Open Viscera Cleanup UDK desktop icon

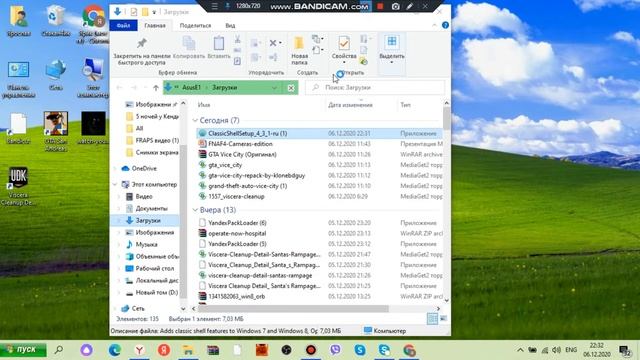click(x=18, y=186)
